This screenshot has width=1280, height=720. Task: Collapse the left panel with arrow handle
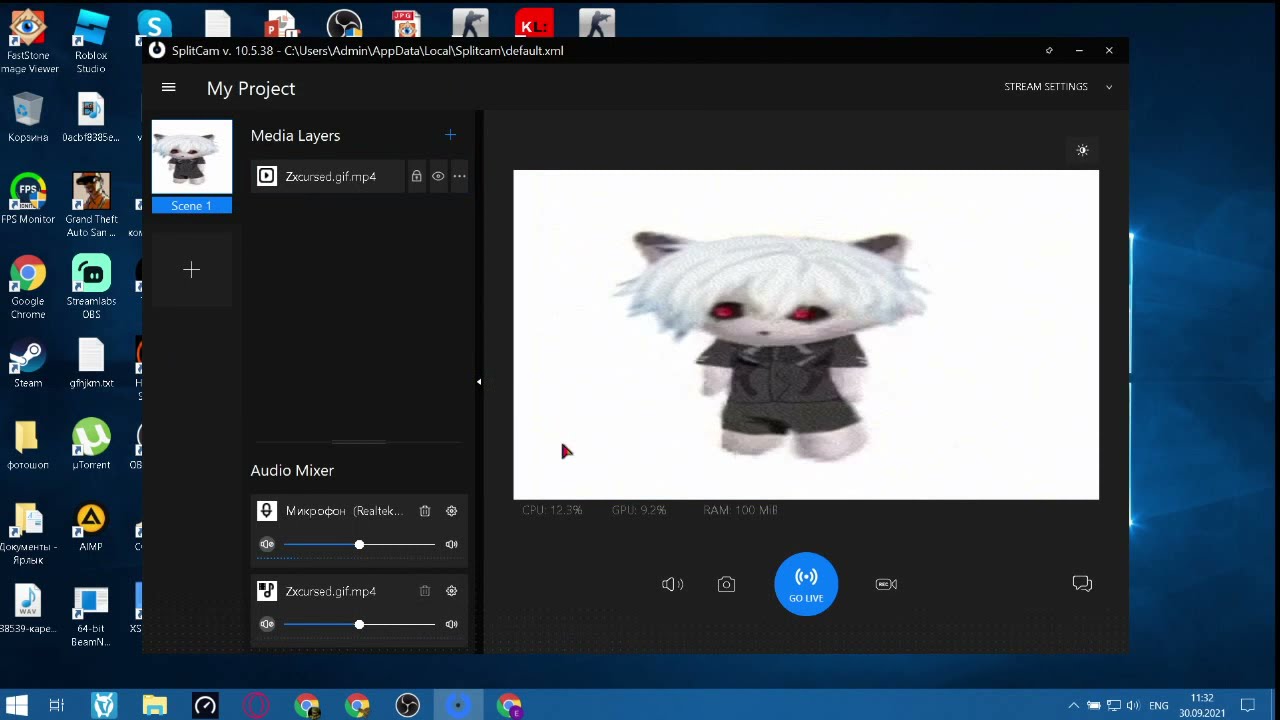tap(479, 381)
